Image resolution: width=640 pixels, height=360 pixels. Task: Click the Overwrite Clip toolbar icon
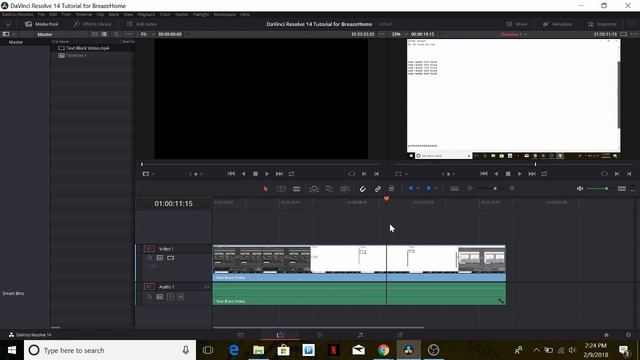[x=329, y=189]
